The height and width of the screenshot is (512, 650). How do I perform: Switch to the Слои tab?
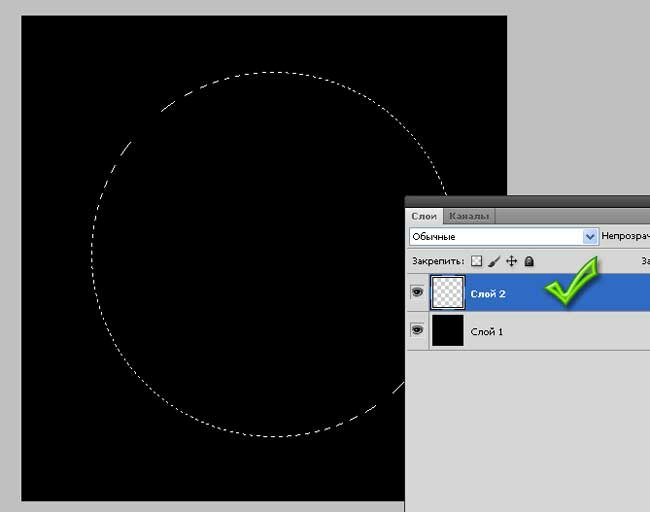424,216
